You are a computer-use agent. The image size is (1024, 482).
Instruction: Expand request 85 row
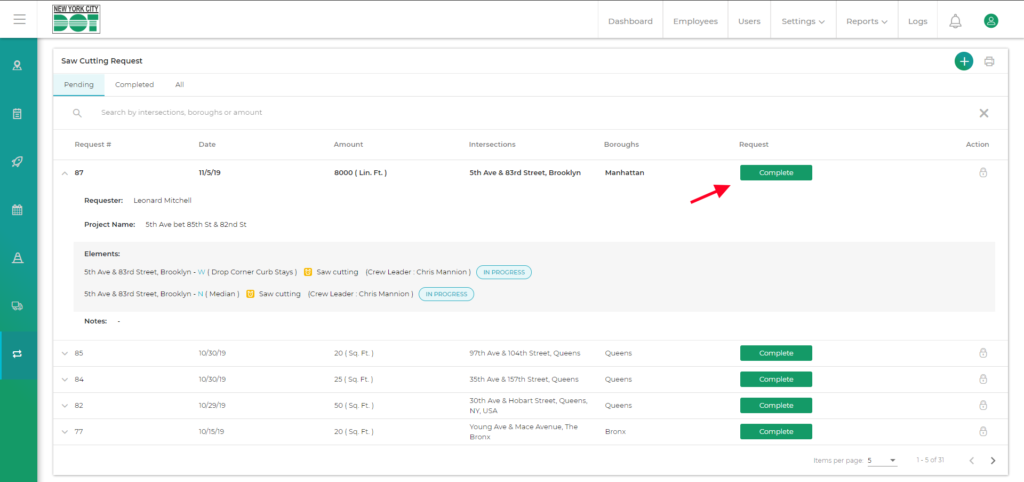(x=65, y=353)
